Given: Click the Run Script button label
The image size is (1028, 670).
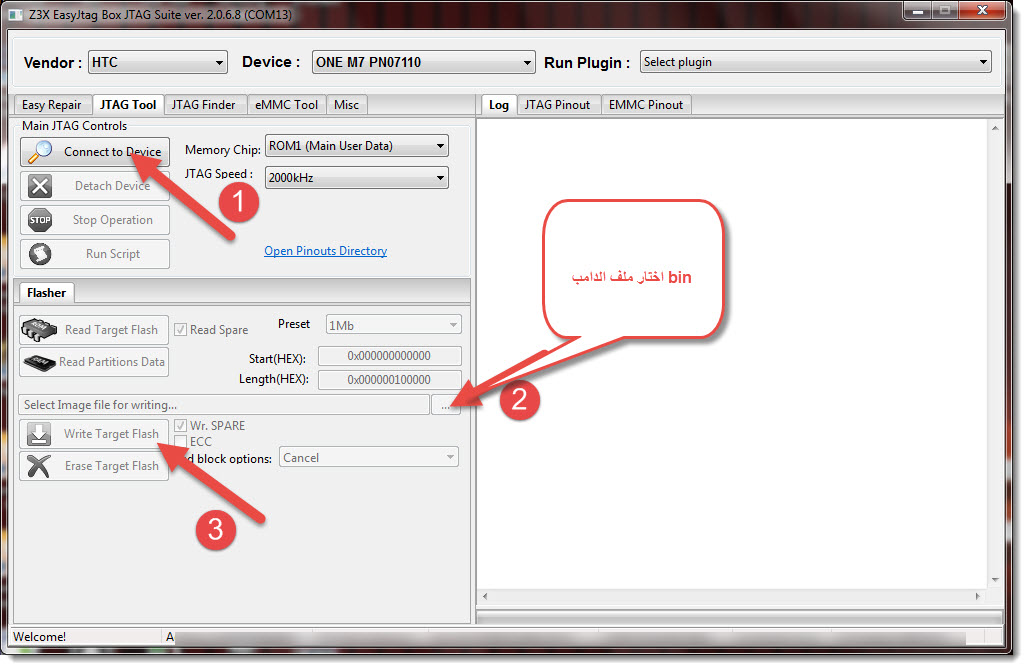Looking at the screenshot, I should click(113, 254).
